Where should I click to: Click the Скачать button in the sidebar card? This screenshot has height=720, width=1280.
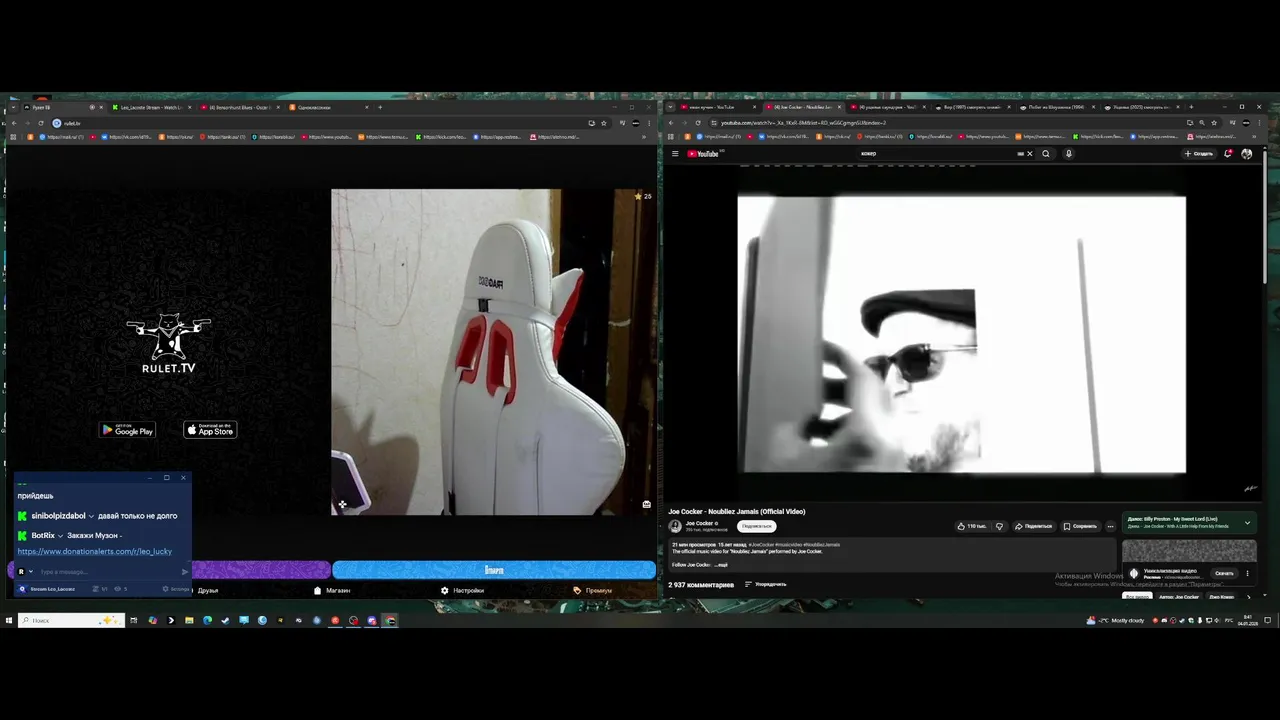[1224, 574]
